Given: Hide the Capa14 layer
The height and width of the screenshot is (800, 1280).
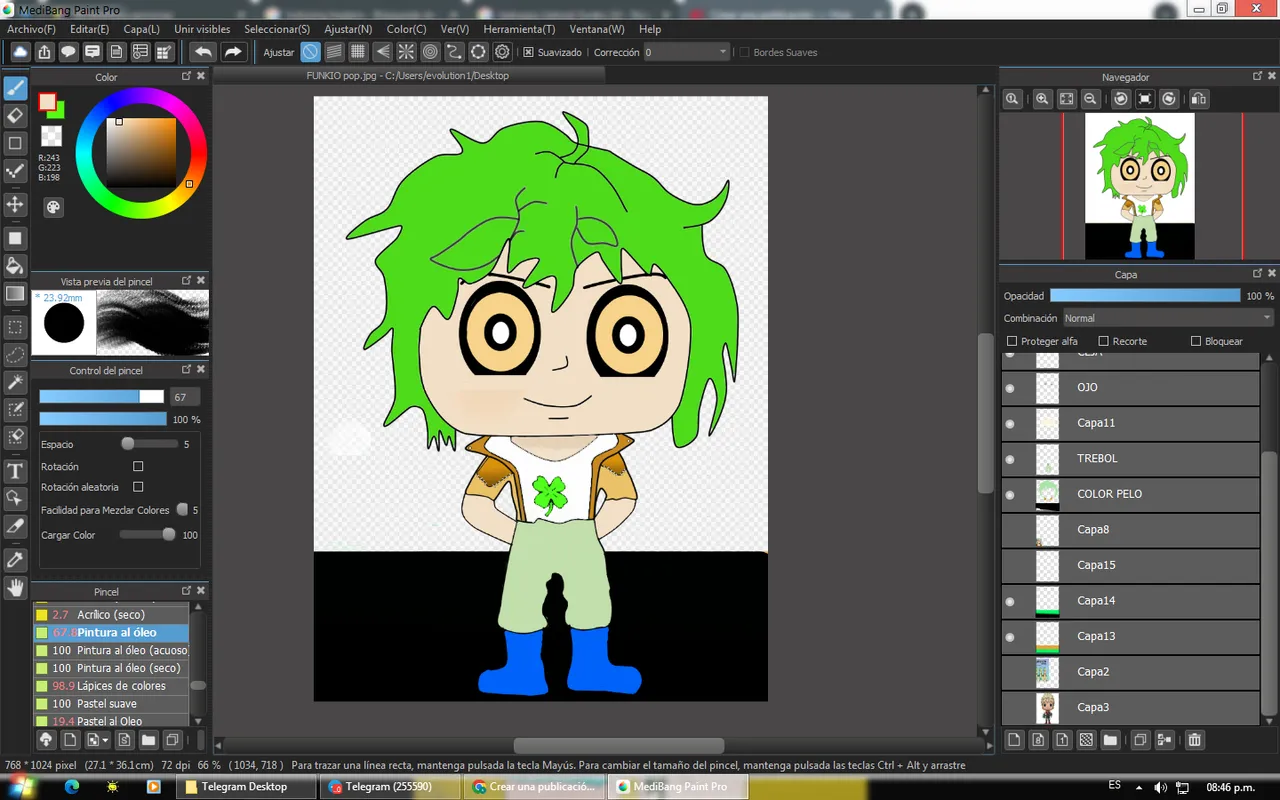Looking at the screenshot, I should coord(1009,602).
